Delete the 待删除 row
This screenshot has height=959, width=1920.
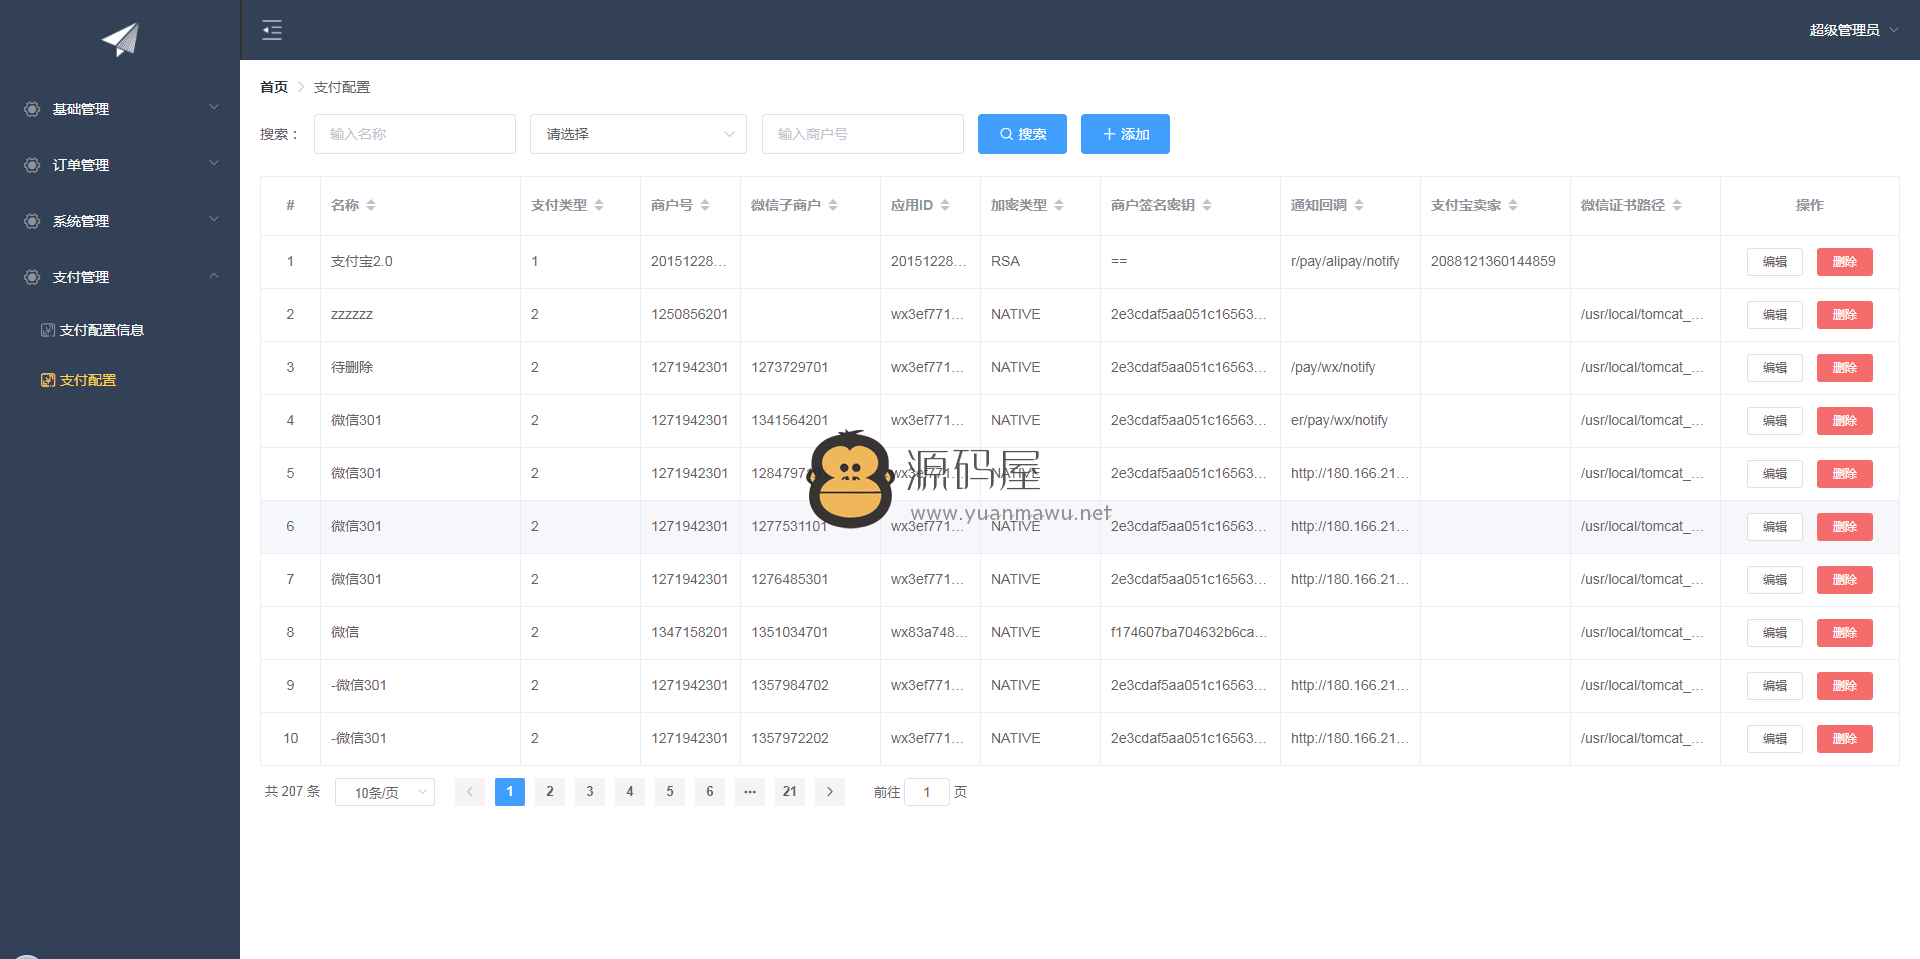1845,368
